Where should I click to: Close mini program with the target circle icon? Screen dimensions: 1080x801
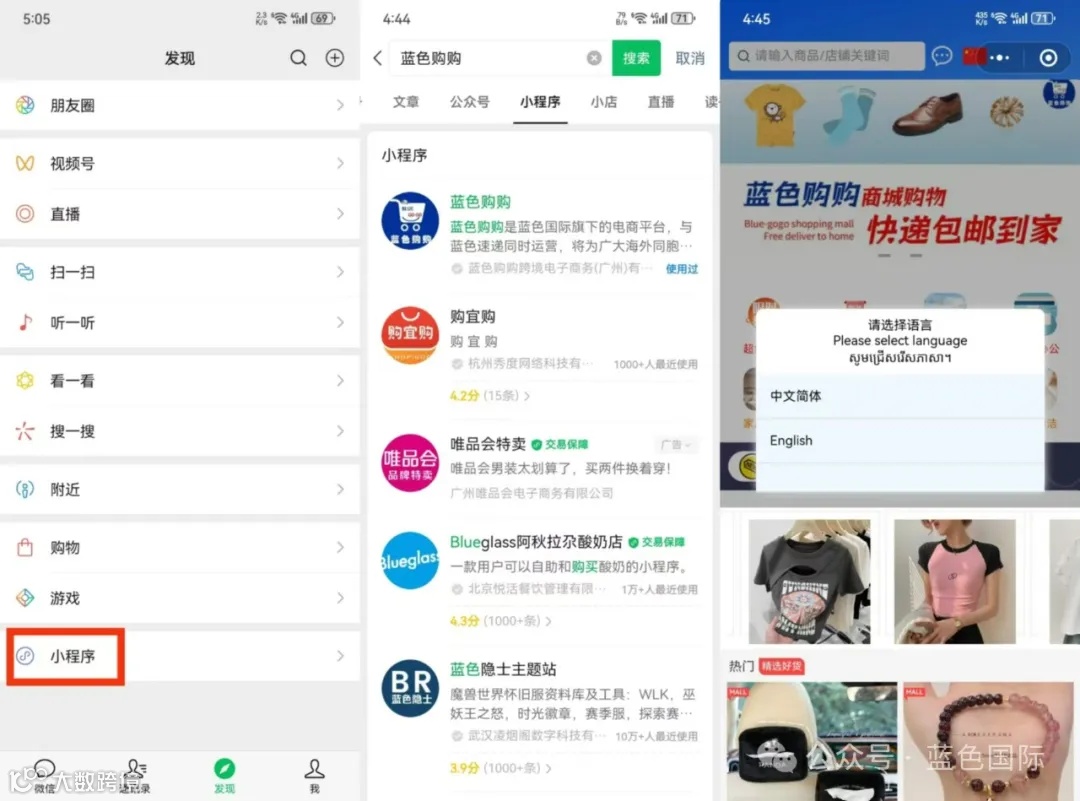(x=1048, y=57)
